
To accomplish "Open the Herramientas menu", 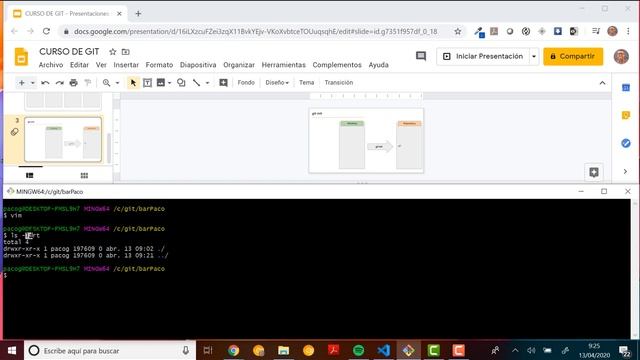I will coord(283,65).
